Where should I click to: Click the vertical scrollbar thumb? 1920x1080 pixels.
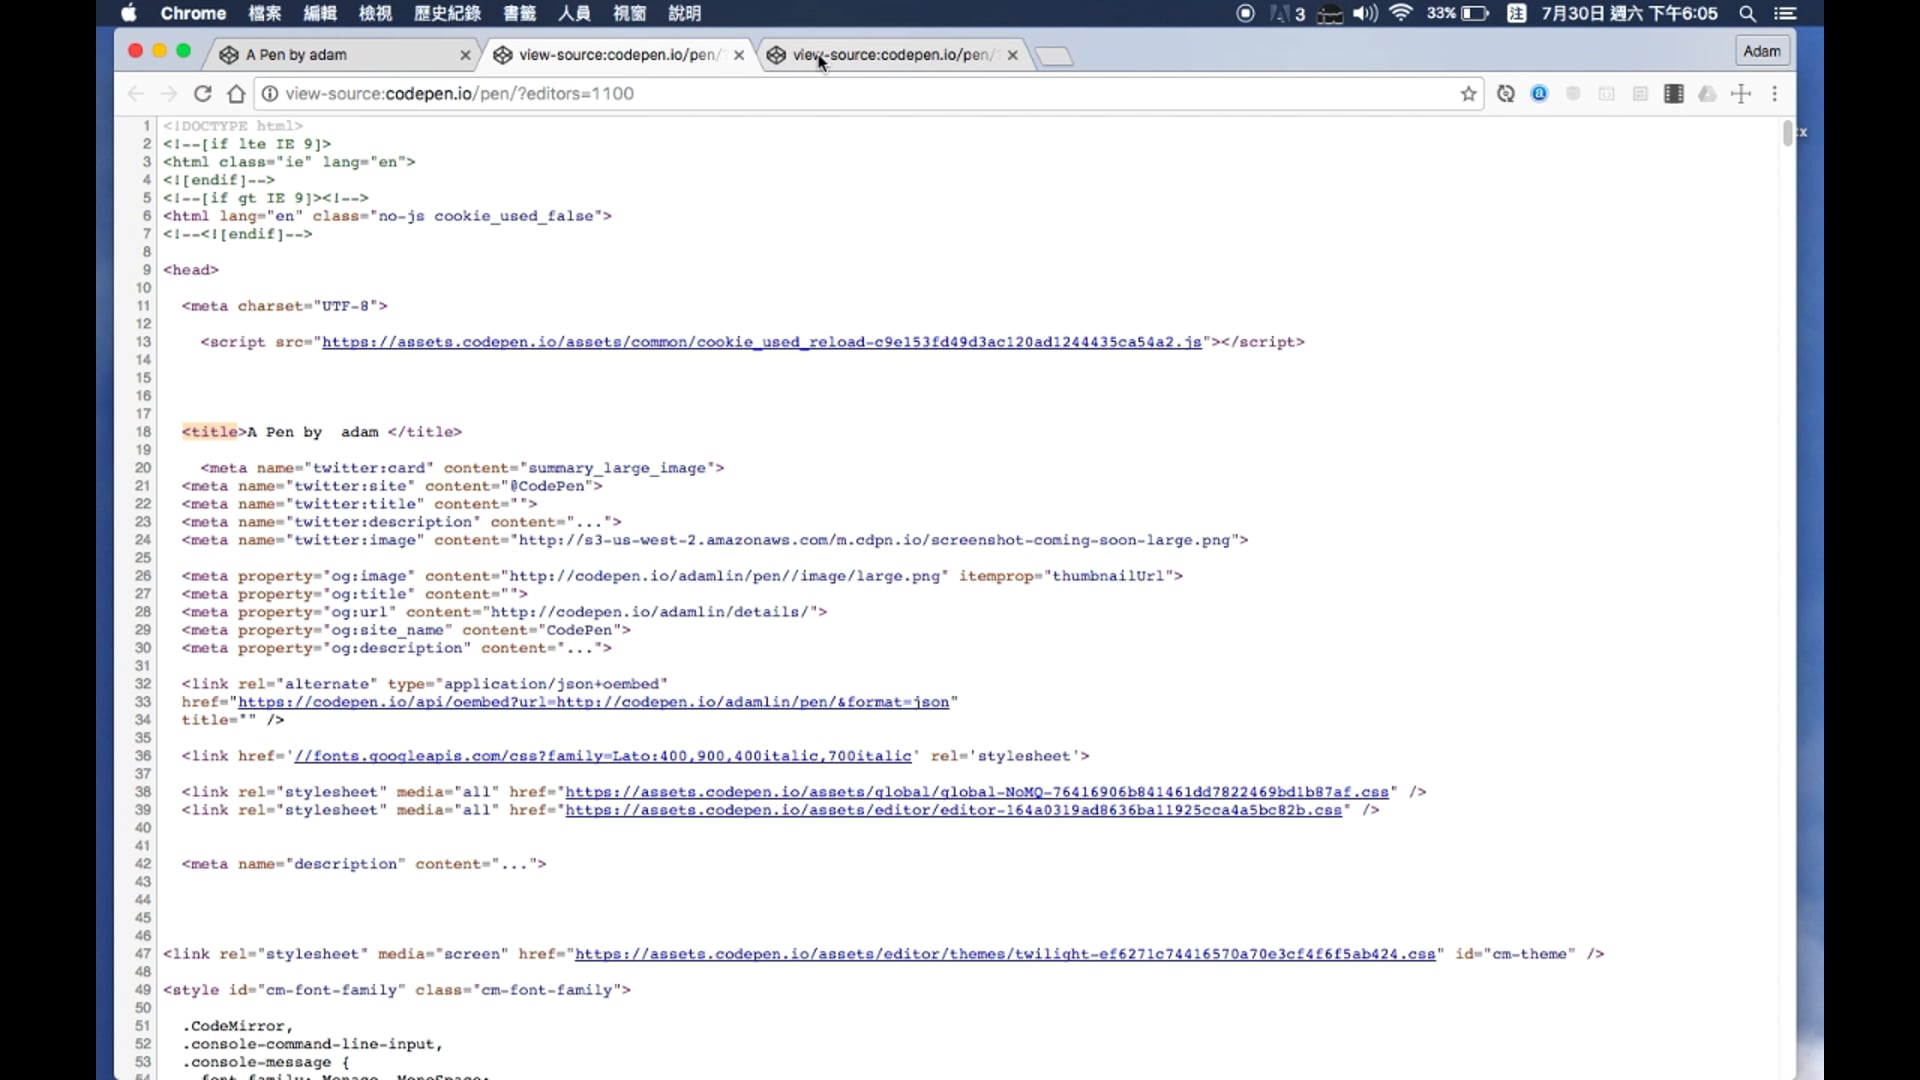click(x=1787, y=133)
